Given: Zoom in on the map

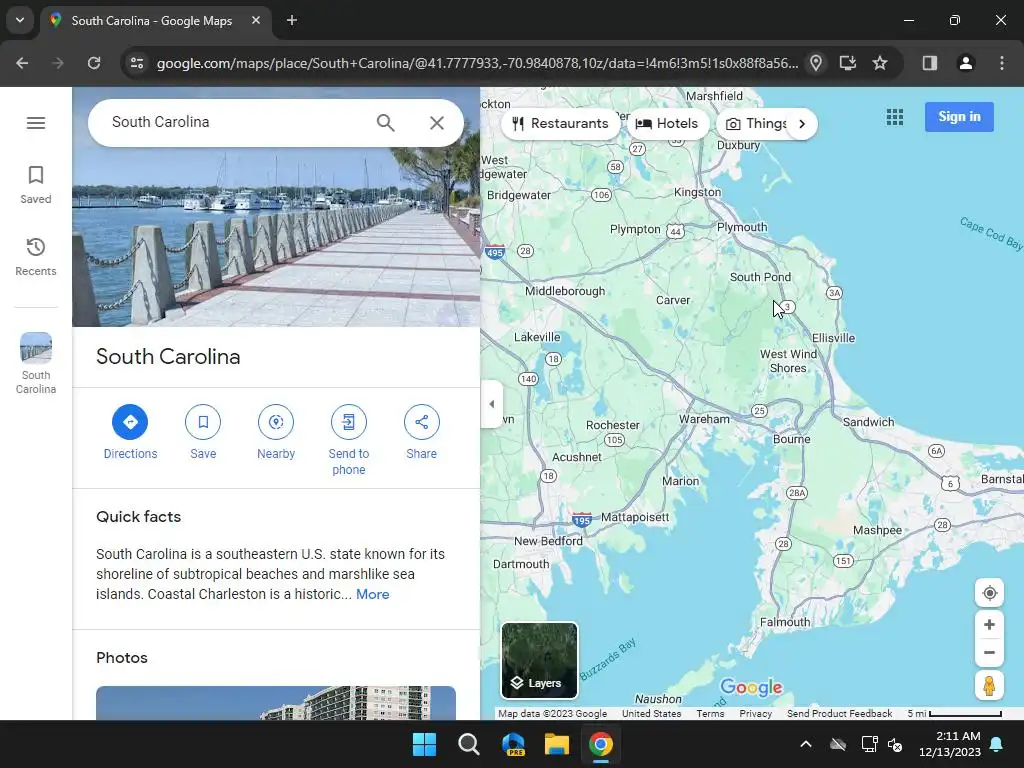Looking at the screenshot, I should tap(989, 624).
